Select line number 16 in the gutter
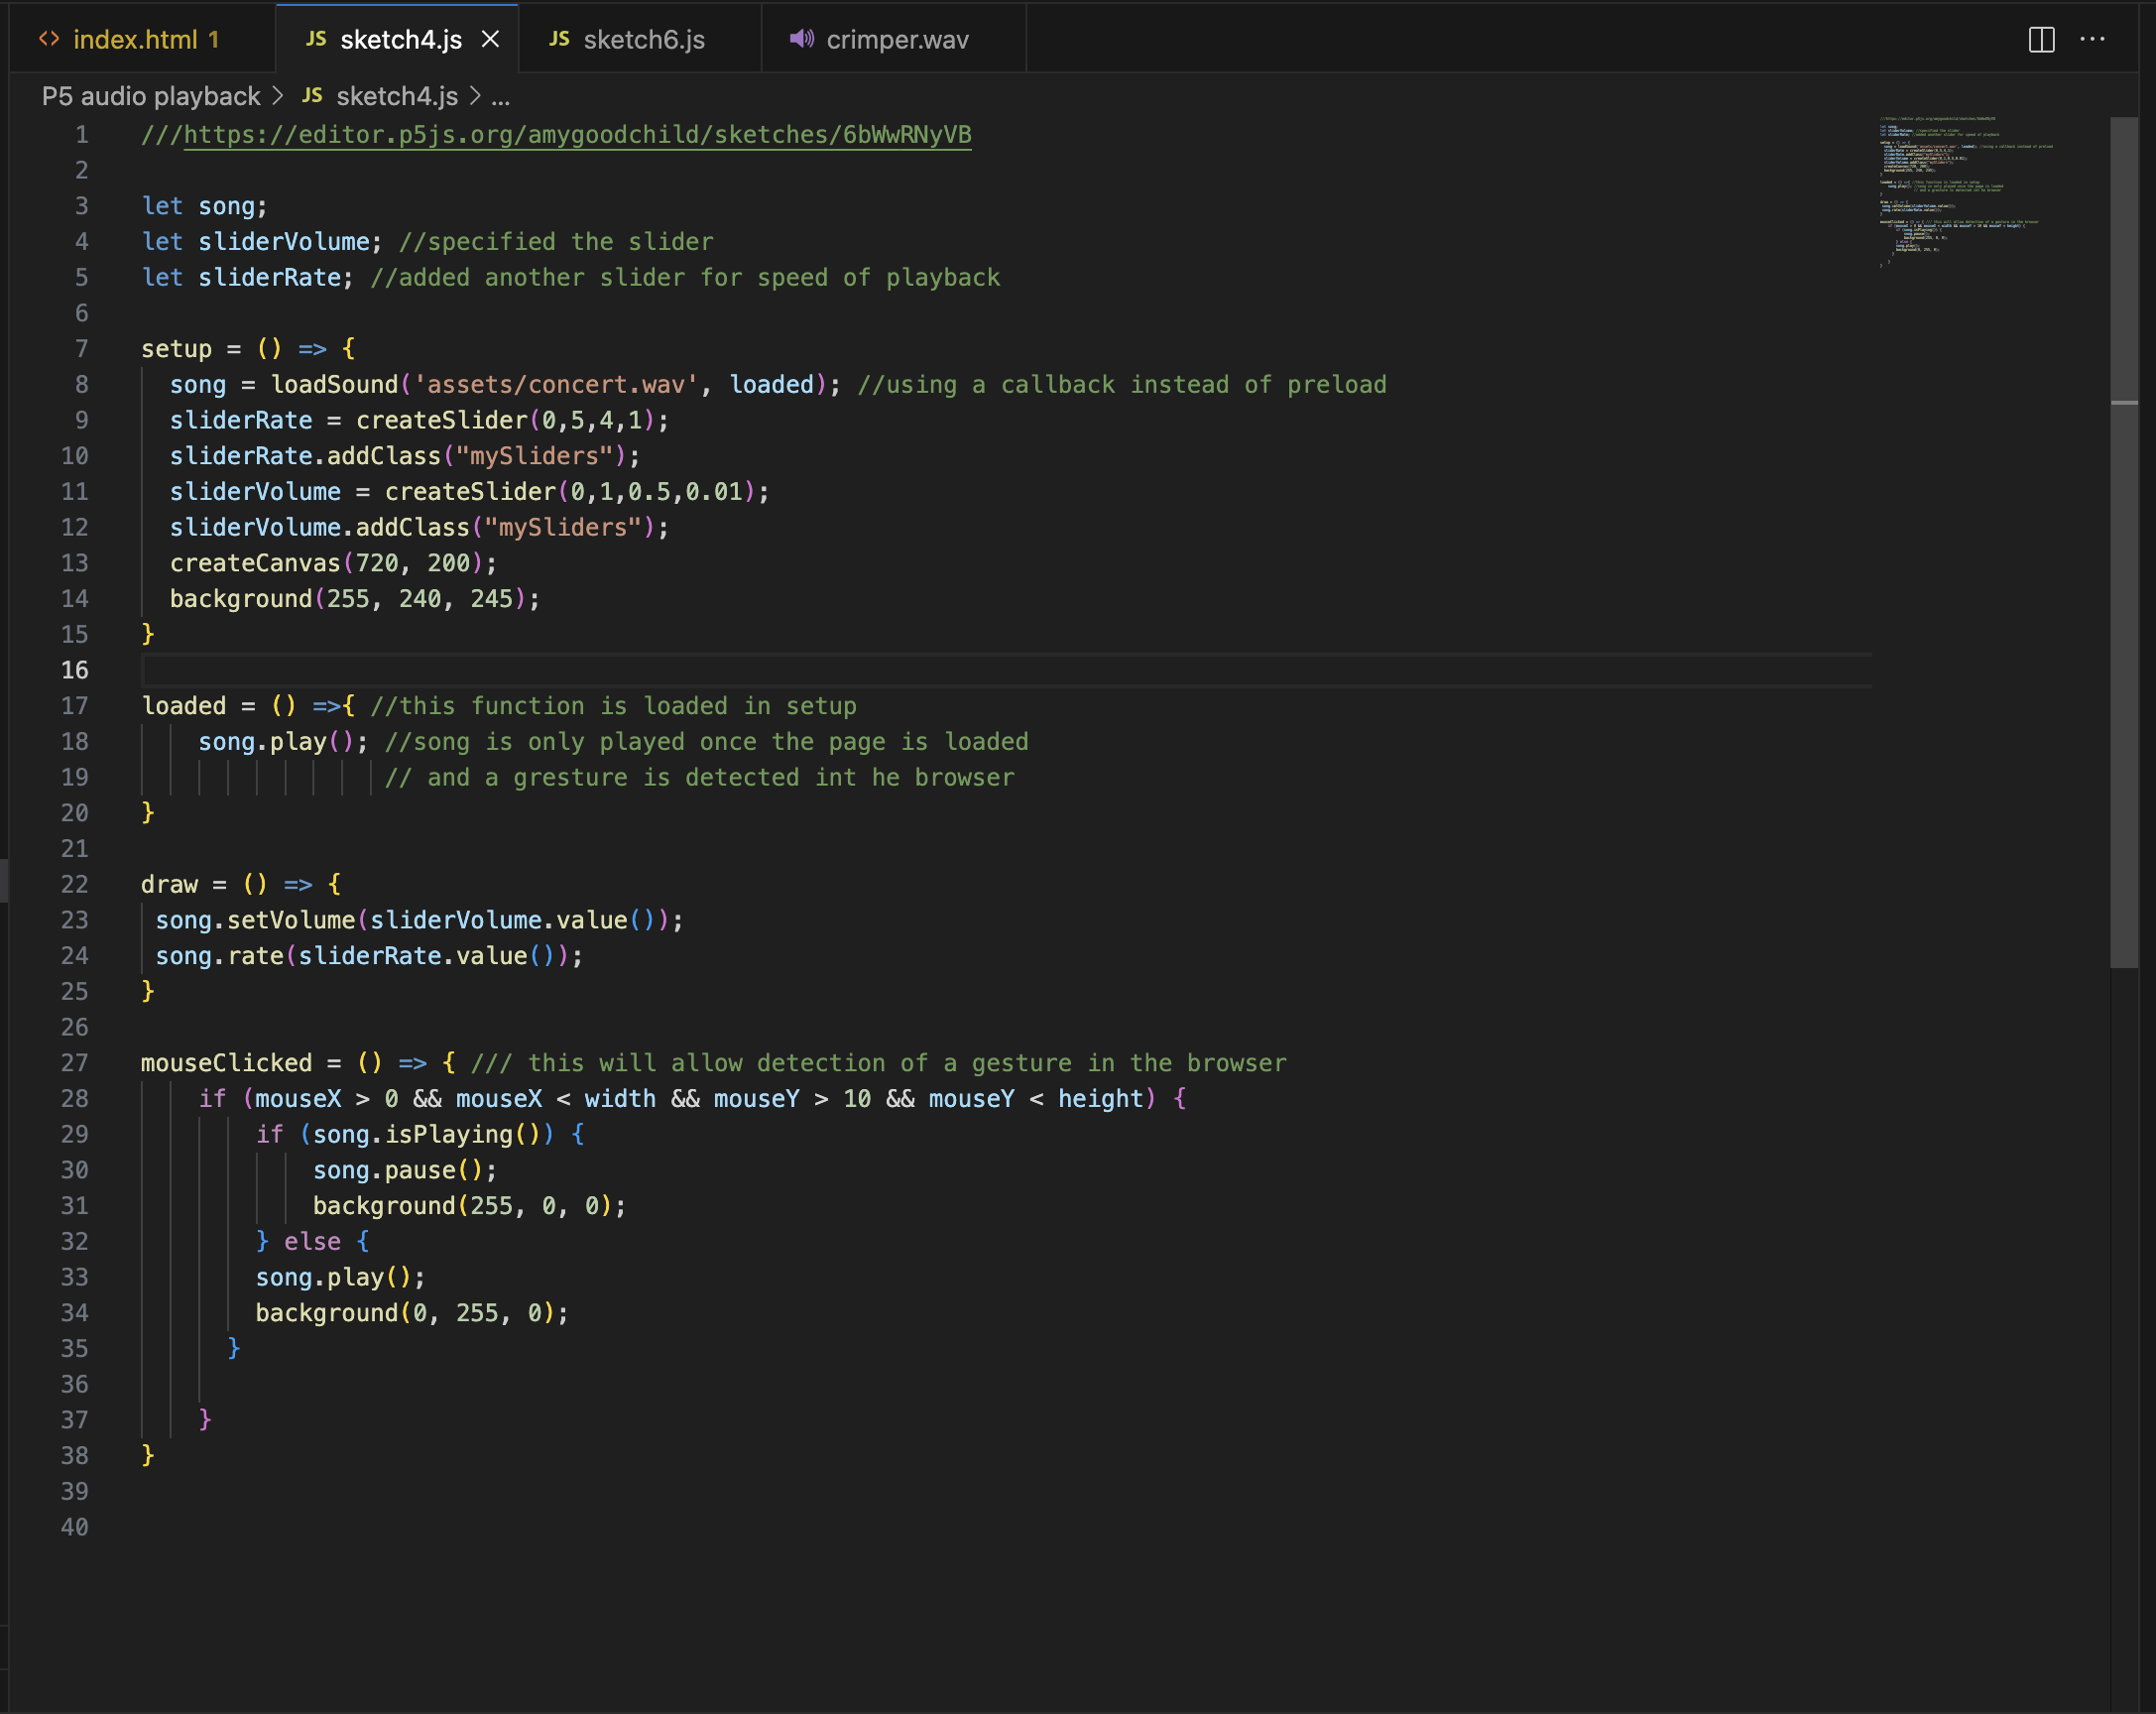 [78, 670]
